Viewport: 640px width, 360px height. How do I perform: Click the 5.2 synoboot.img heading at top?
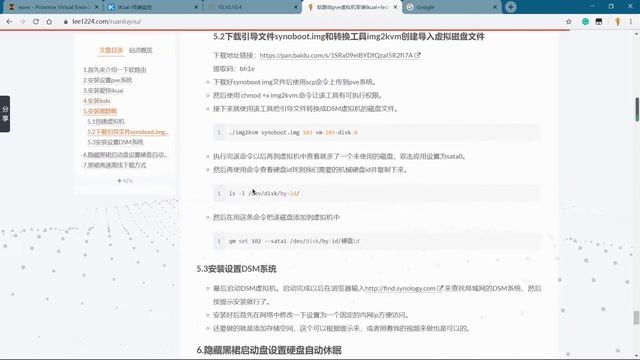349,36
